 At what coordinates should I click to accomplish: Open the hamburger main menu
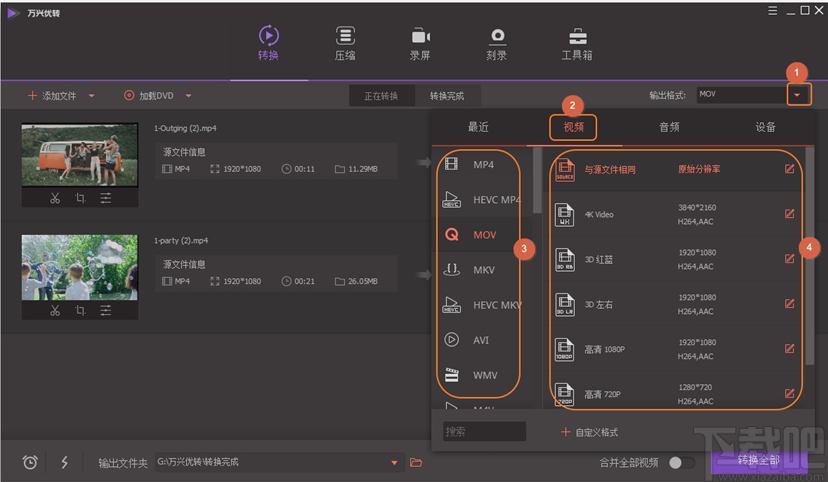(x=773, y=11)
